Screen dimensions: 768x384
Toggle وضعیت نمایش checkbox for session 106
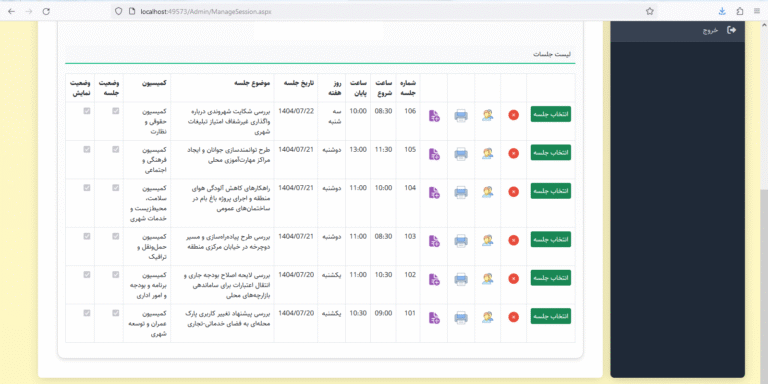[x=87, y=111]
